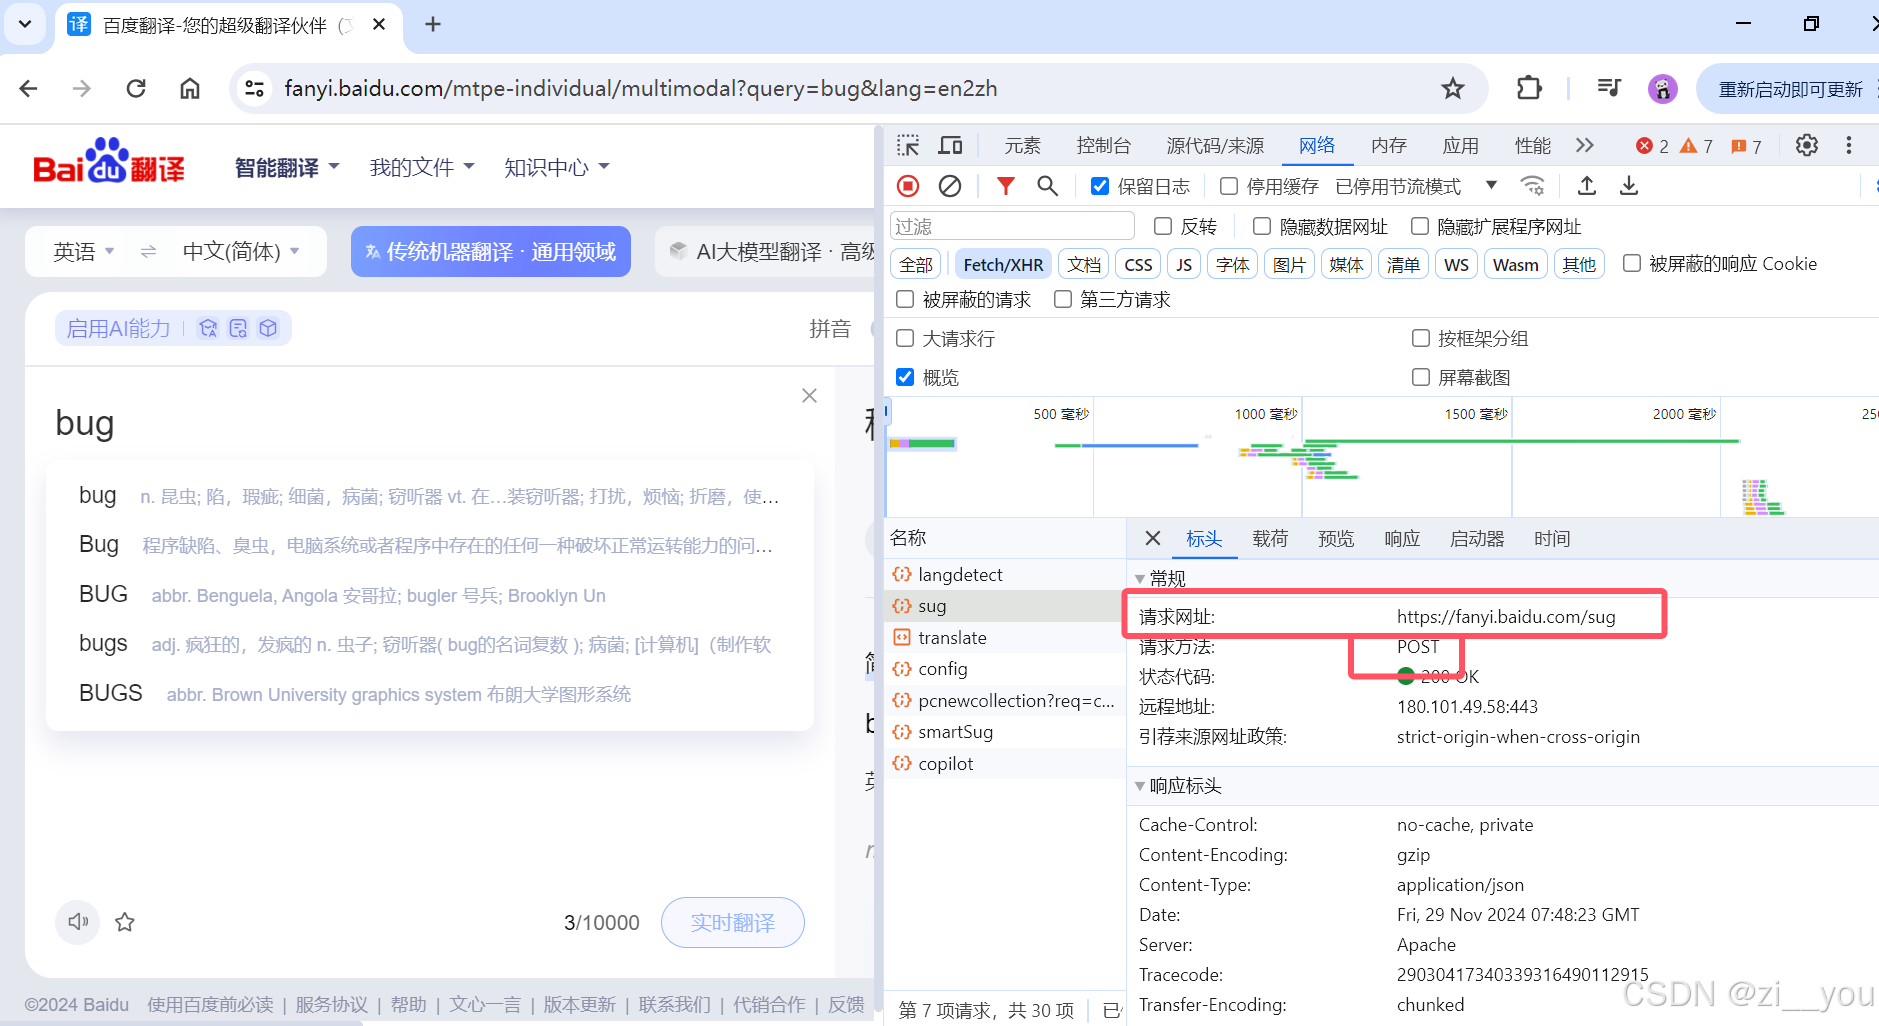This screenshot has width=1879, height=1026.
Task: Open DevTools settings gear
Action: coord(1807,146)
